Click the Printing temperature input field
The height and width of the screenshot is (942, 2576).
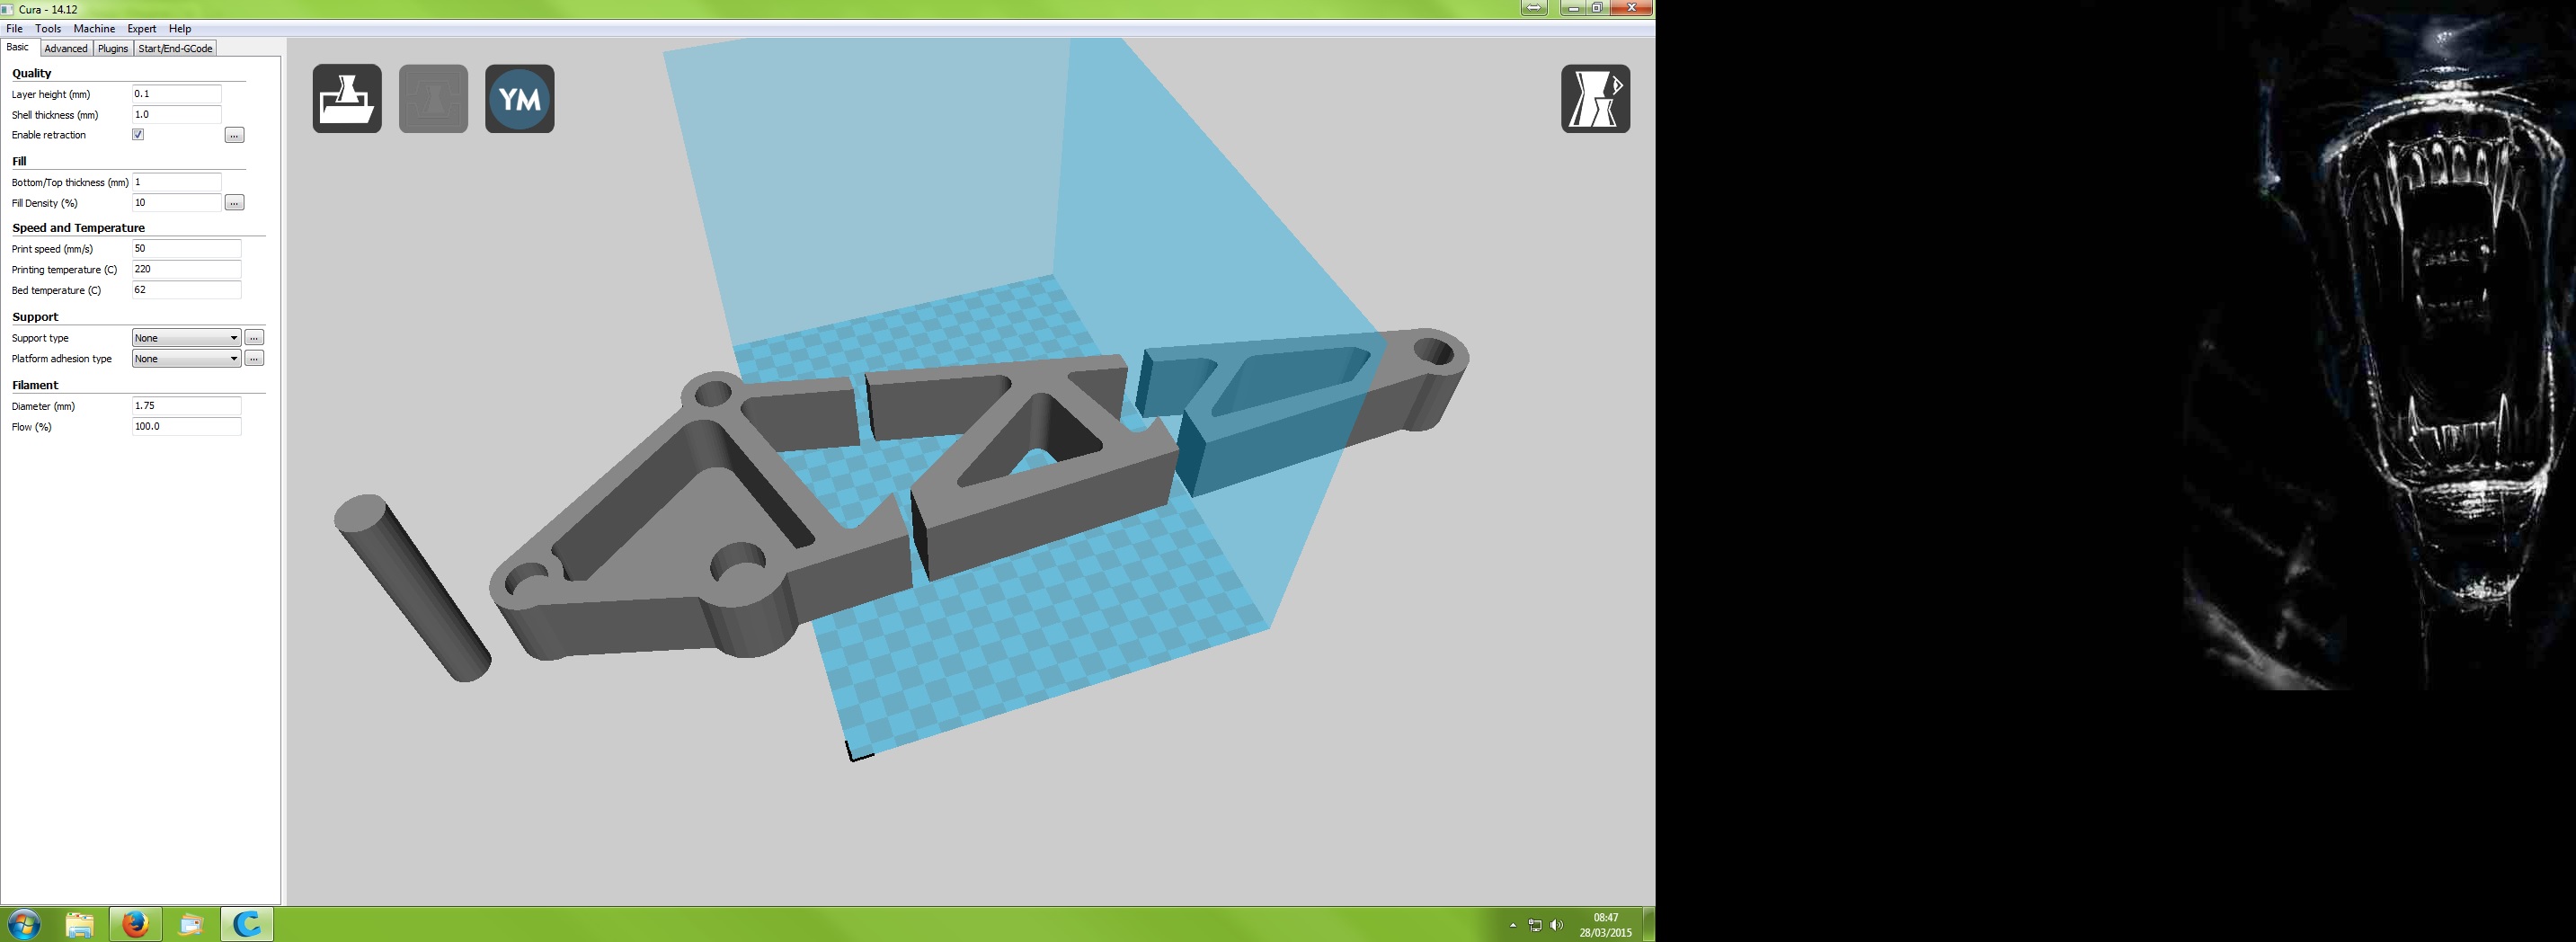point(186,269)
